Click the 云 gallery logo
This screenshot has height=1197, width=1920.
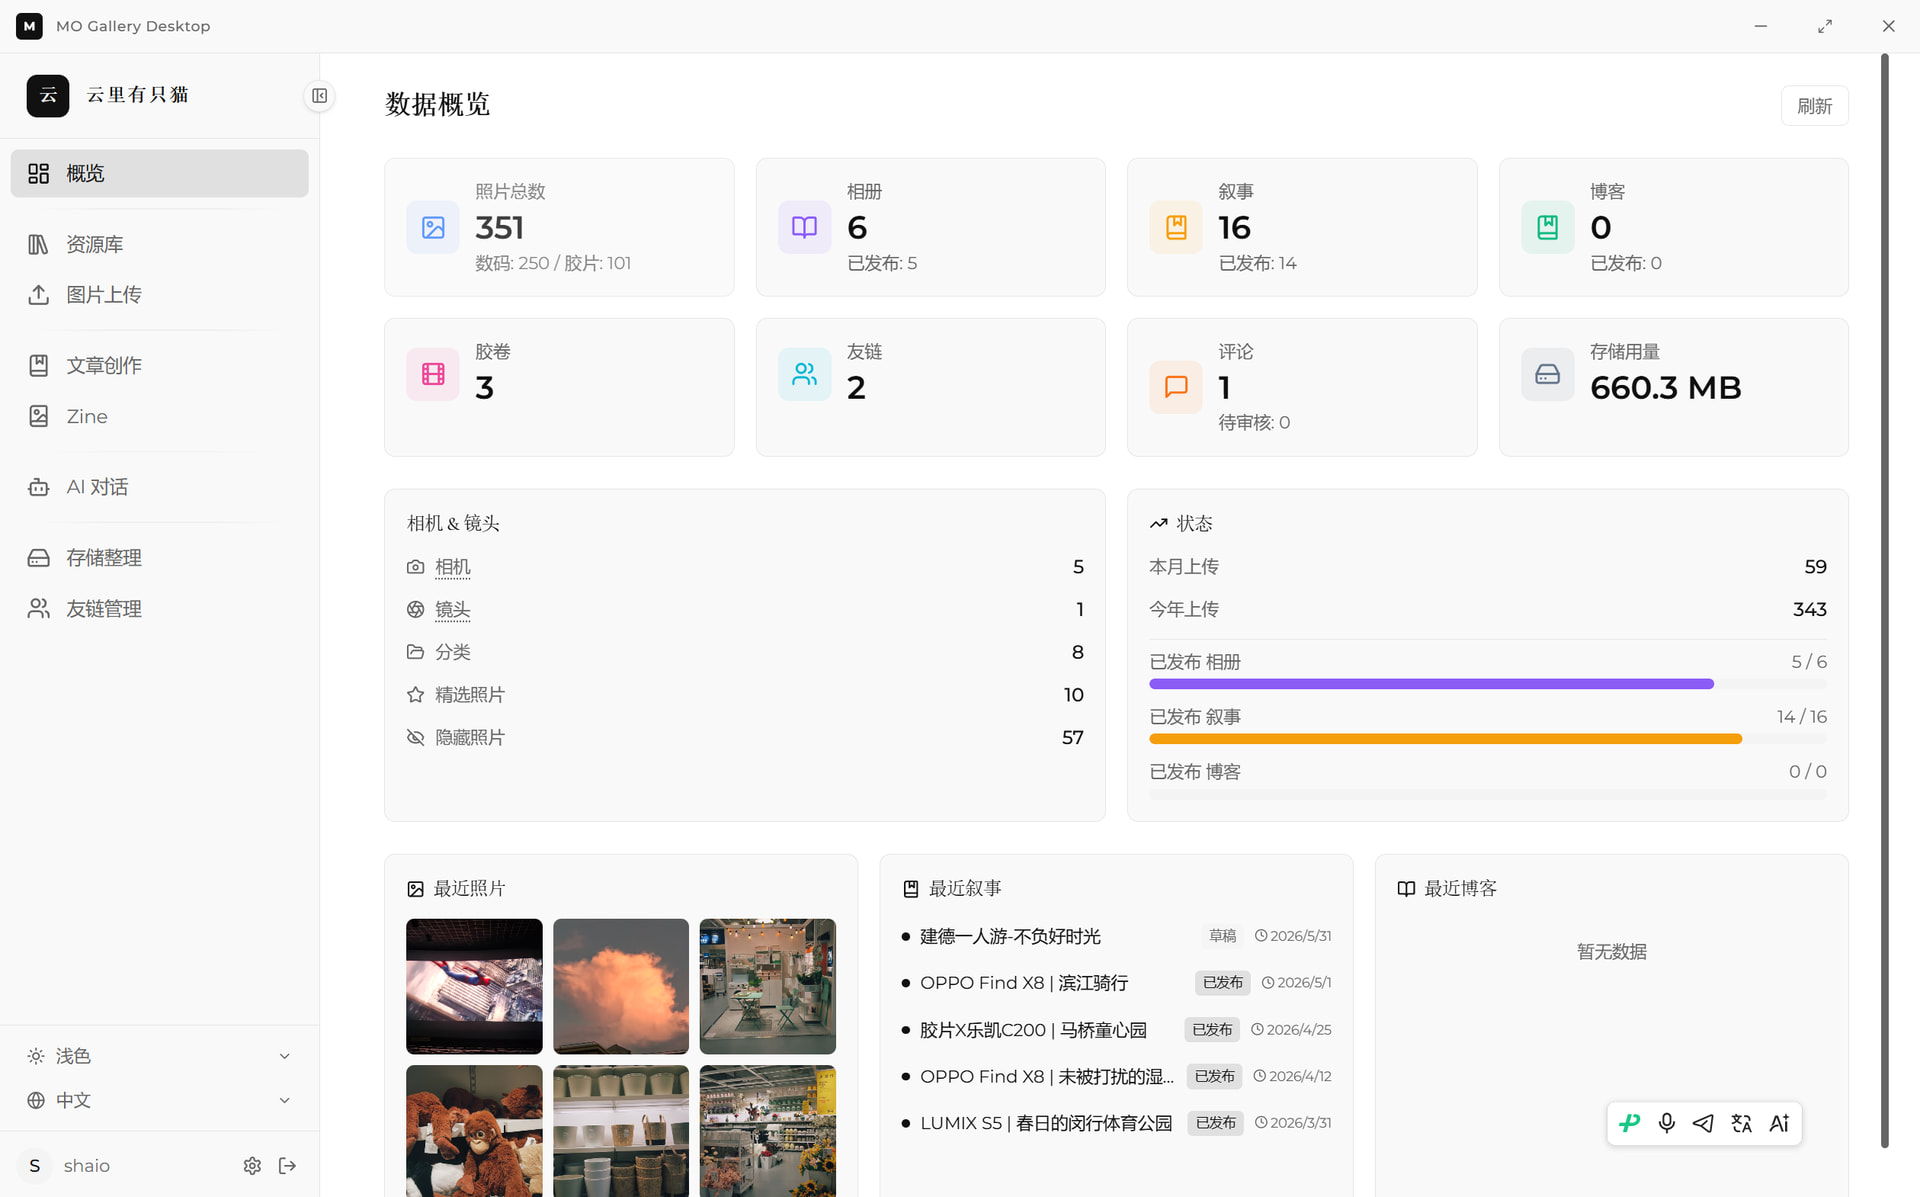48,96
